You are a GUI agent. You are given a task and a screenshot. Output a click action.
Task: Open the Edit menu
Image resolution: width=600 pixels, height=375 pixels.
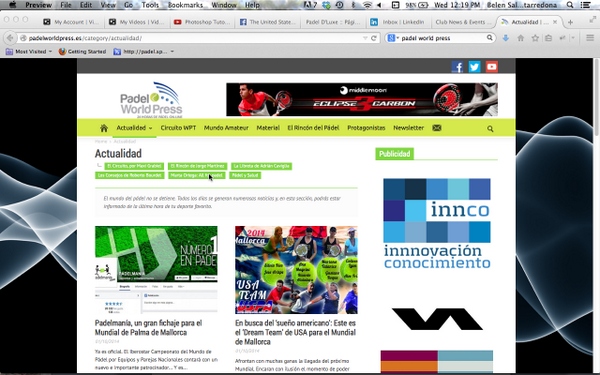click(x=86, y=5)
